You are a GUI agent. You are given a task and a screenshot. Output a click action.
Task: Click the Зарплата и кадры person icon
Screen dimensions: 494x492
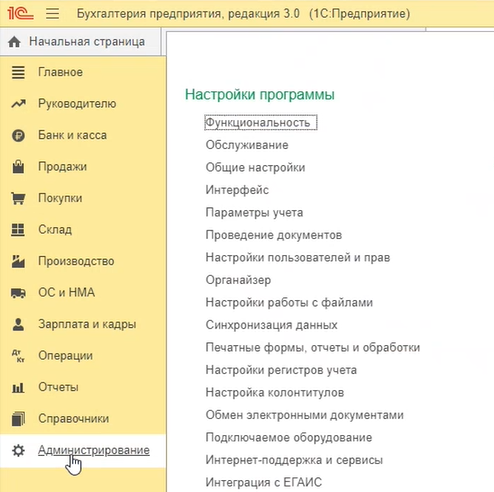[x=18, y=324]
